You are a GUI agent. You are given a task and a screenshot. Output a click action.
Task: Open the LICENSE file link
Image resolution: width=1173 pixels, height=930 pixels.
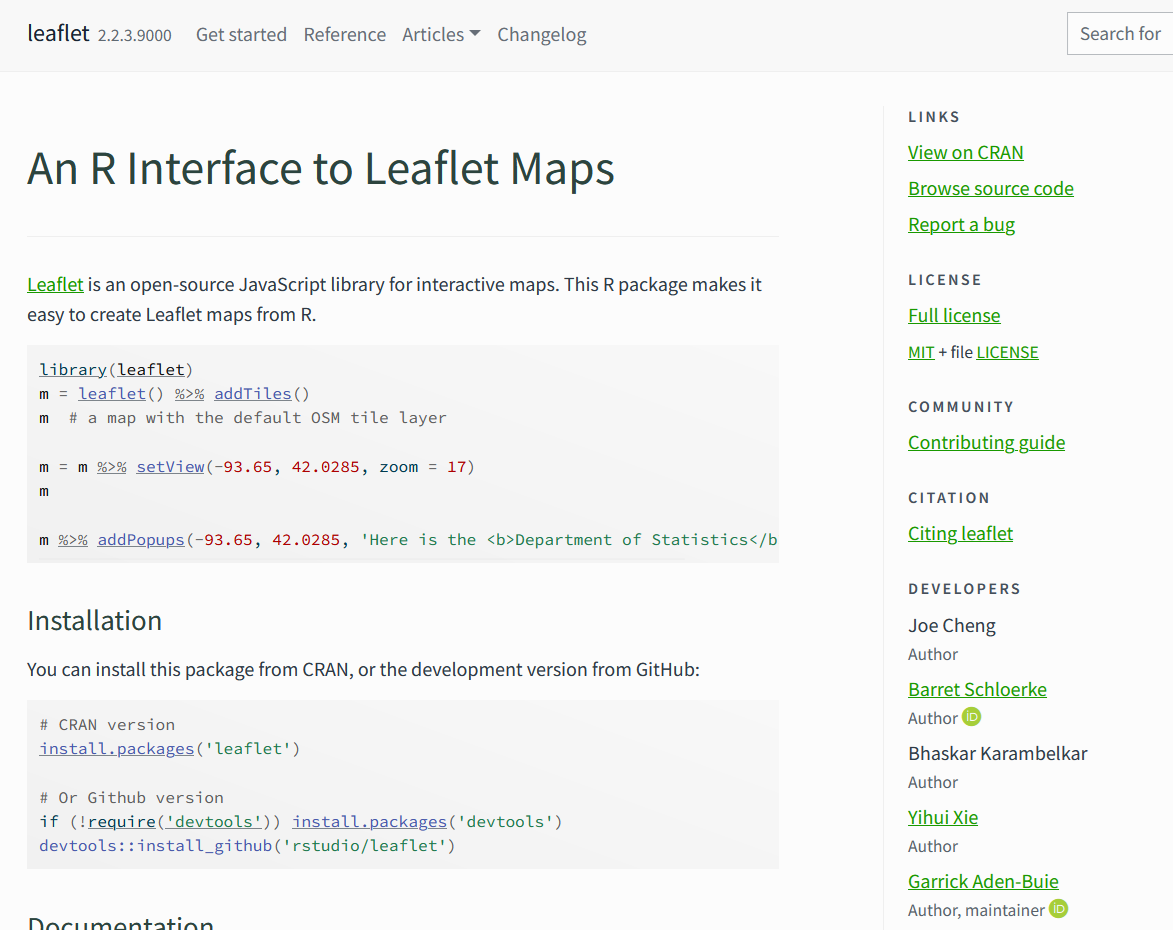tap(1007, 352)
